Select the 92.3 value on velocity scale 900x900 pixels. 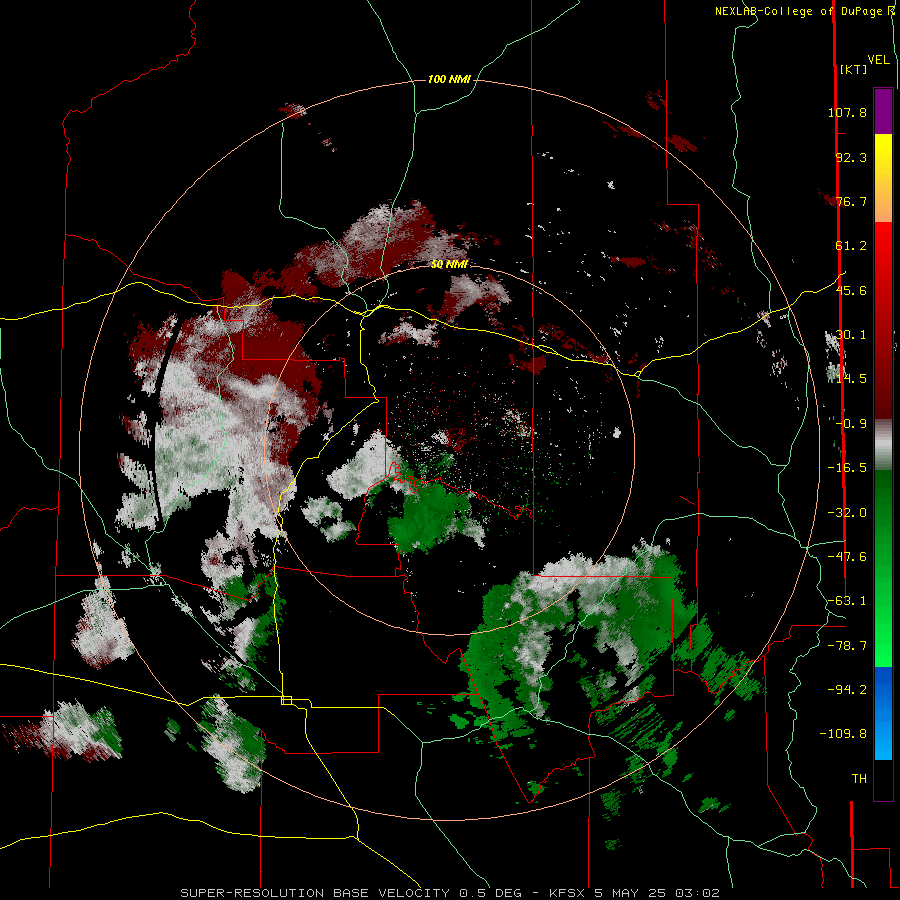851,157
